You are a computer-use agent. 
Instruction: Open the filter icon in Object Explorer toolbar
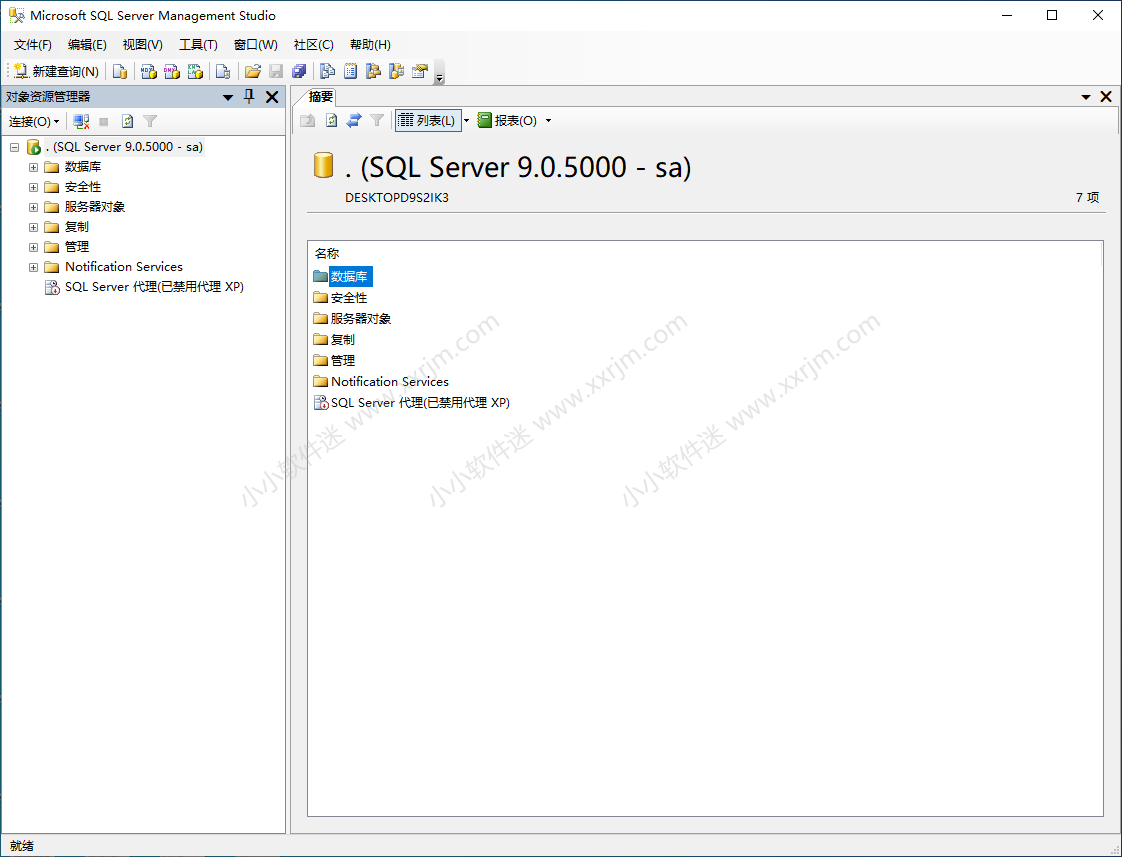(x=148, y=120)
